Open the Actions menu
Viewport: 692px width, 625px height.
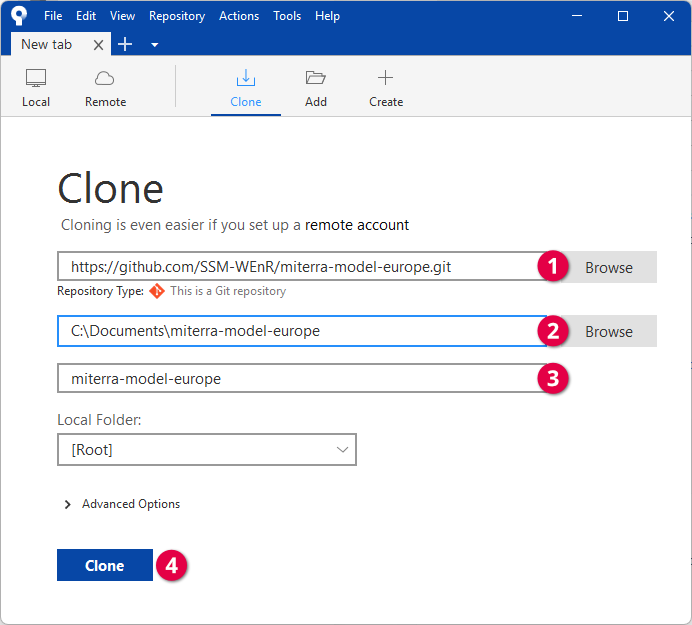(239, 16)
